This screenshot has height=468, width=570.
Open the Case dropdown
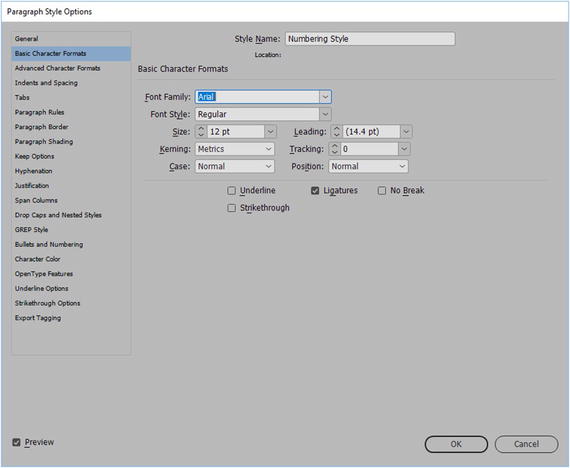point(235,167)
